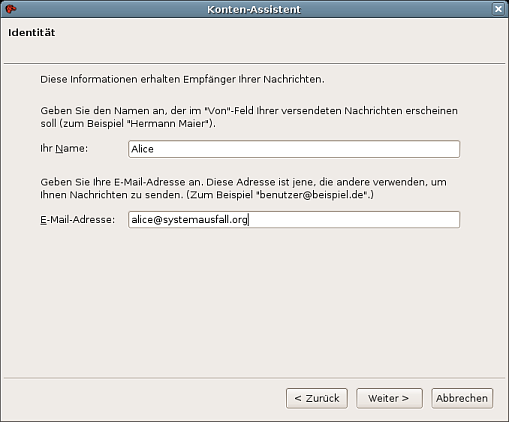Click the empty dialog area below the email field

[x=254, y=300]
